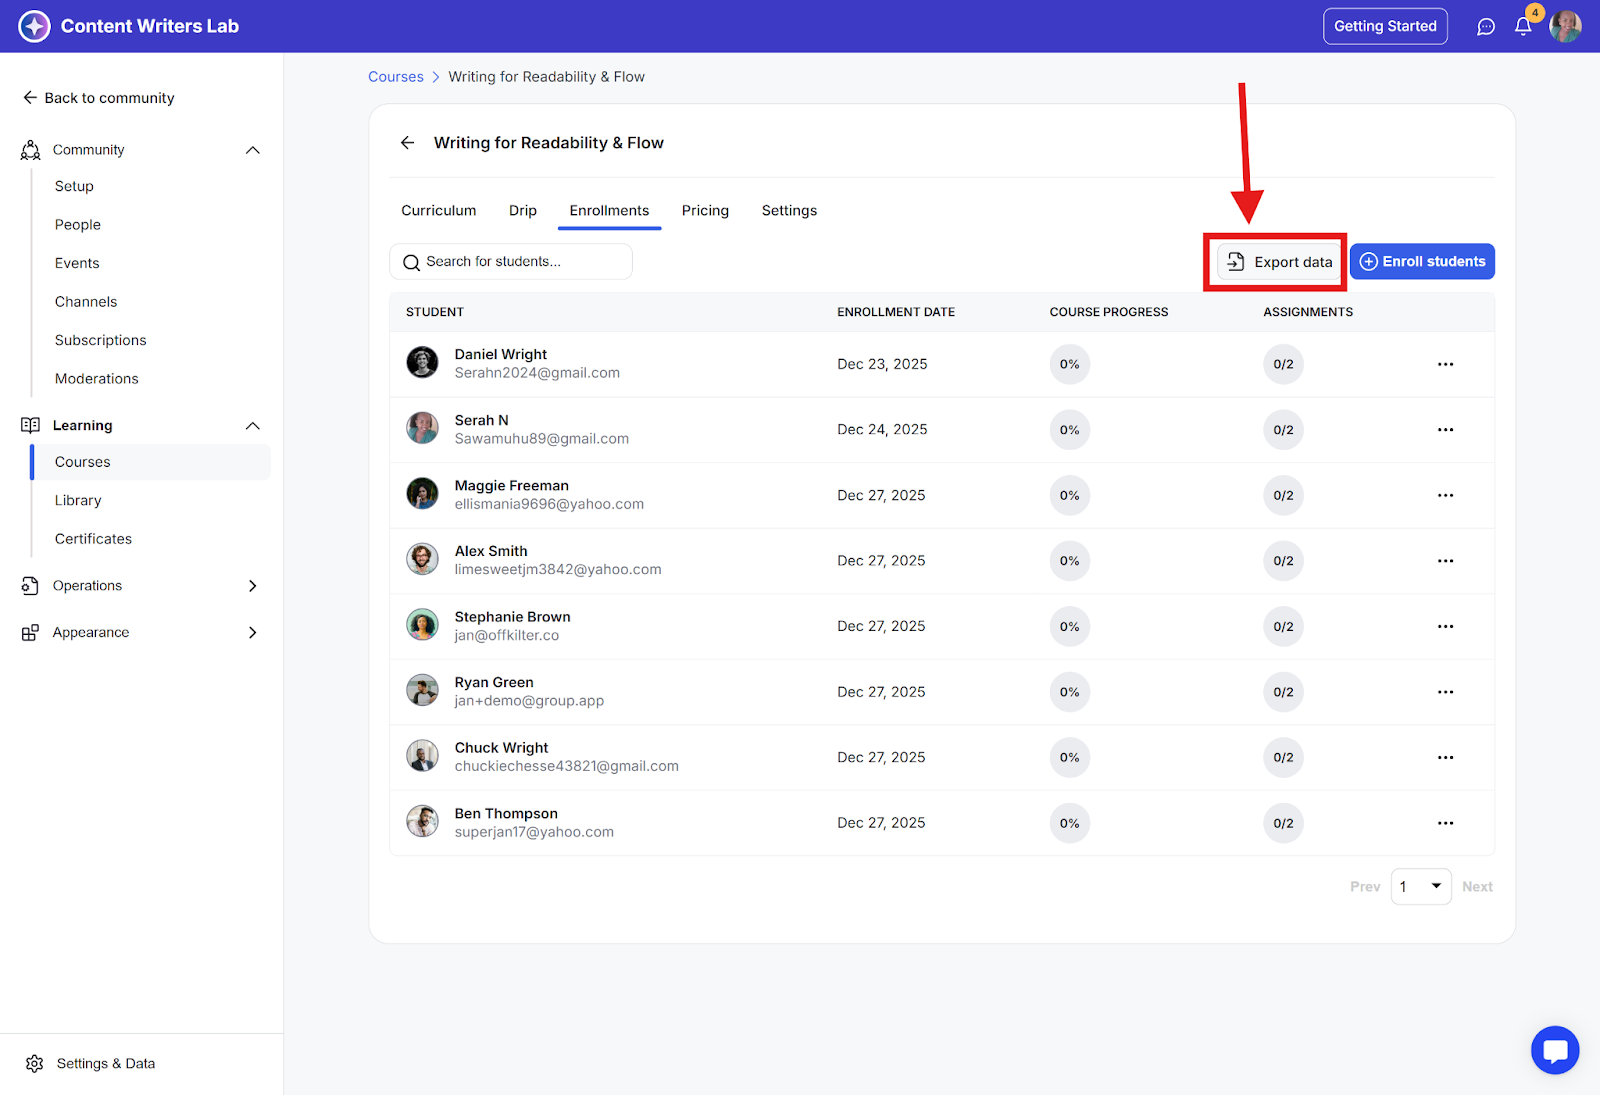Viewport: 1600px width, 1095px height.
Task: Select the Enrollments tab
Action: pos(609,211)
